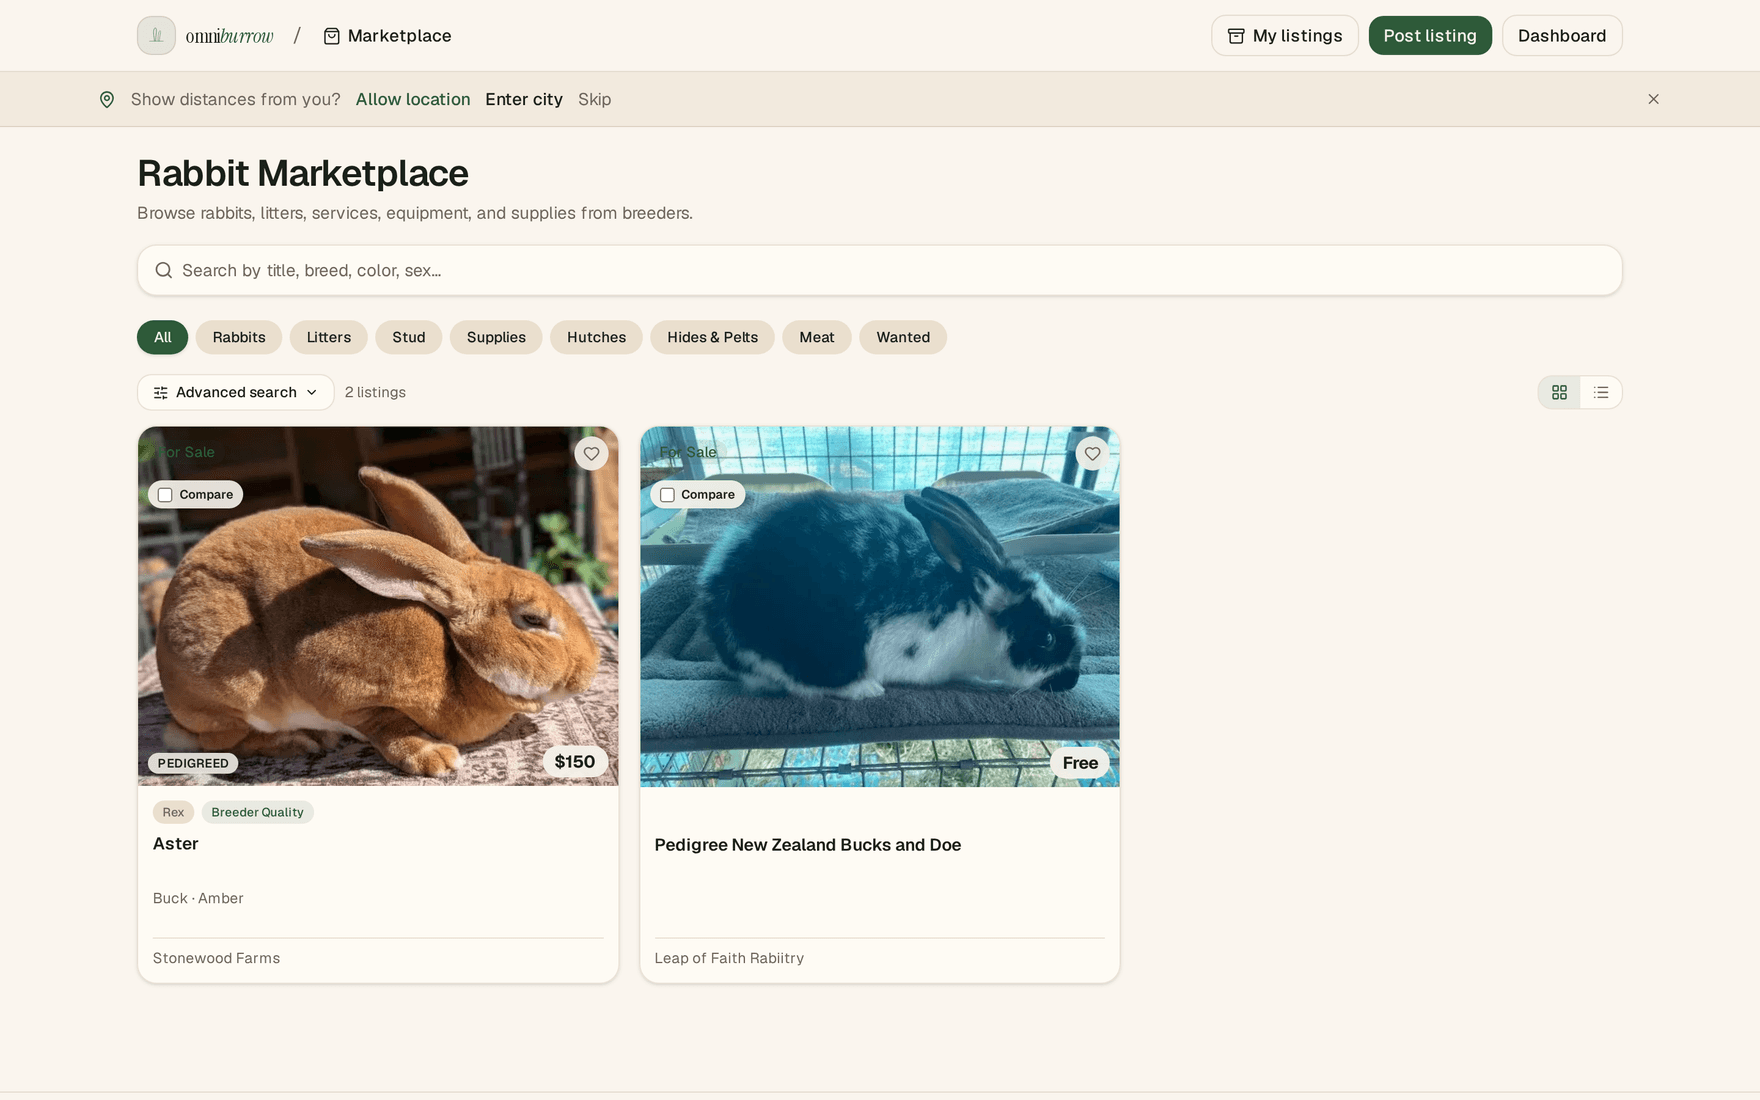Click the Marketplace bag icon in breadcrumb
Screen dimensions: 1760x1100
(x=332, y=36)
